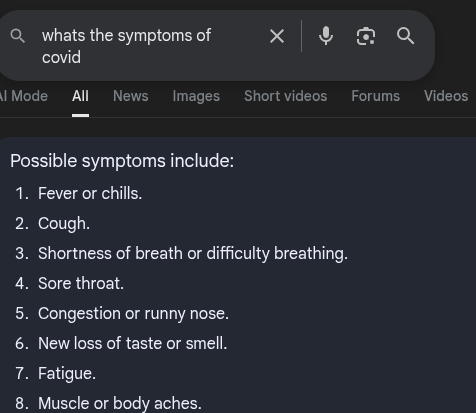The image size is (476, 413).
Task: Click the 'Fever or chills' list item
Action: 90,193
